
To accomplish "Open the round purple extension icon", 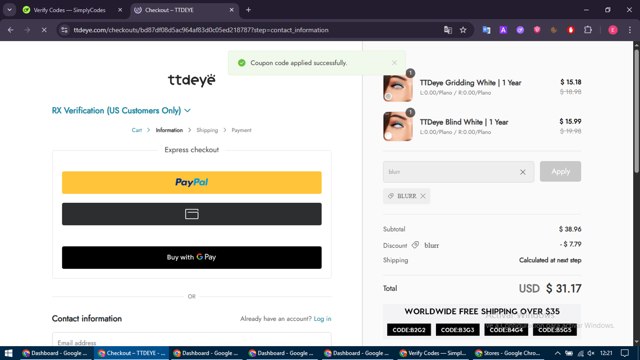I will pyautogui.click(x=520, y=30).
